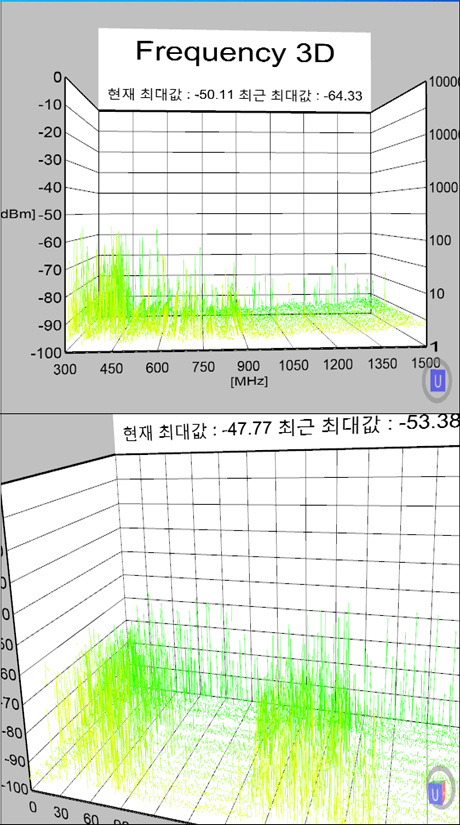Click the dBm axis unit label

click(17, 214)
